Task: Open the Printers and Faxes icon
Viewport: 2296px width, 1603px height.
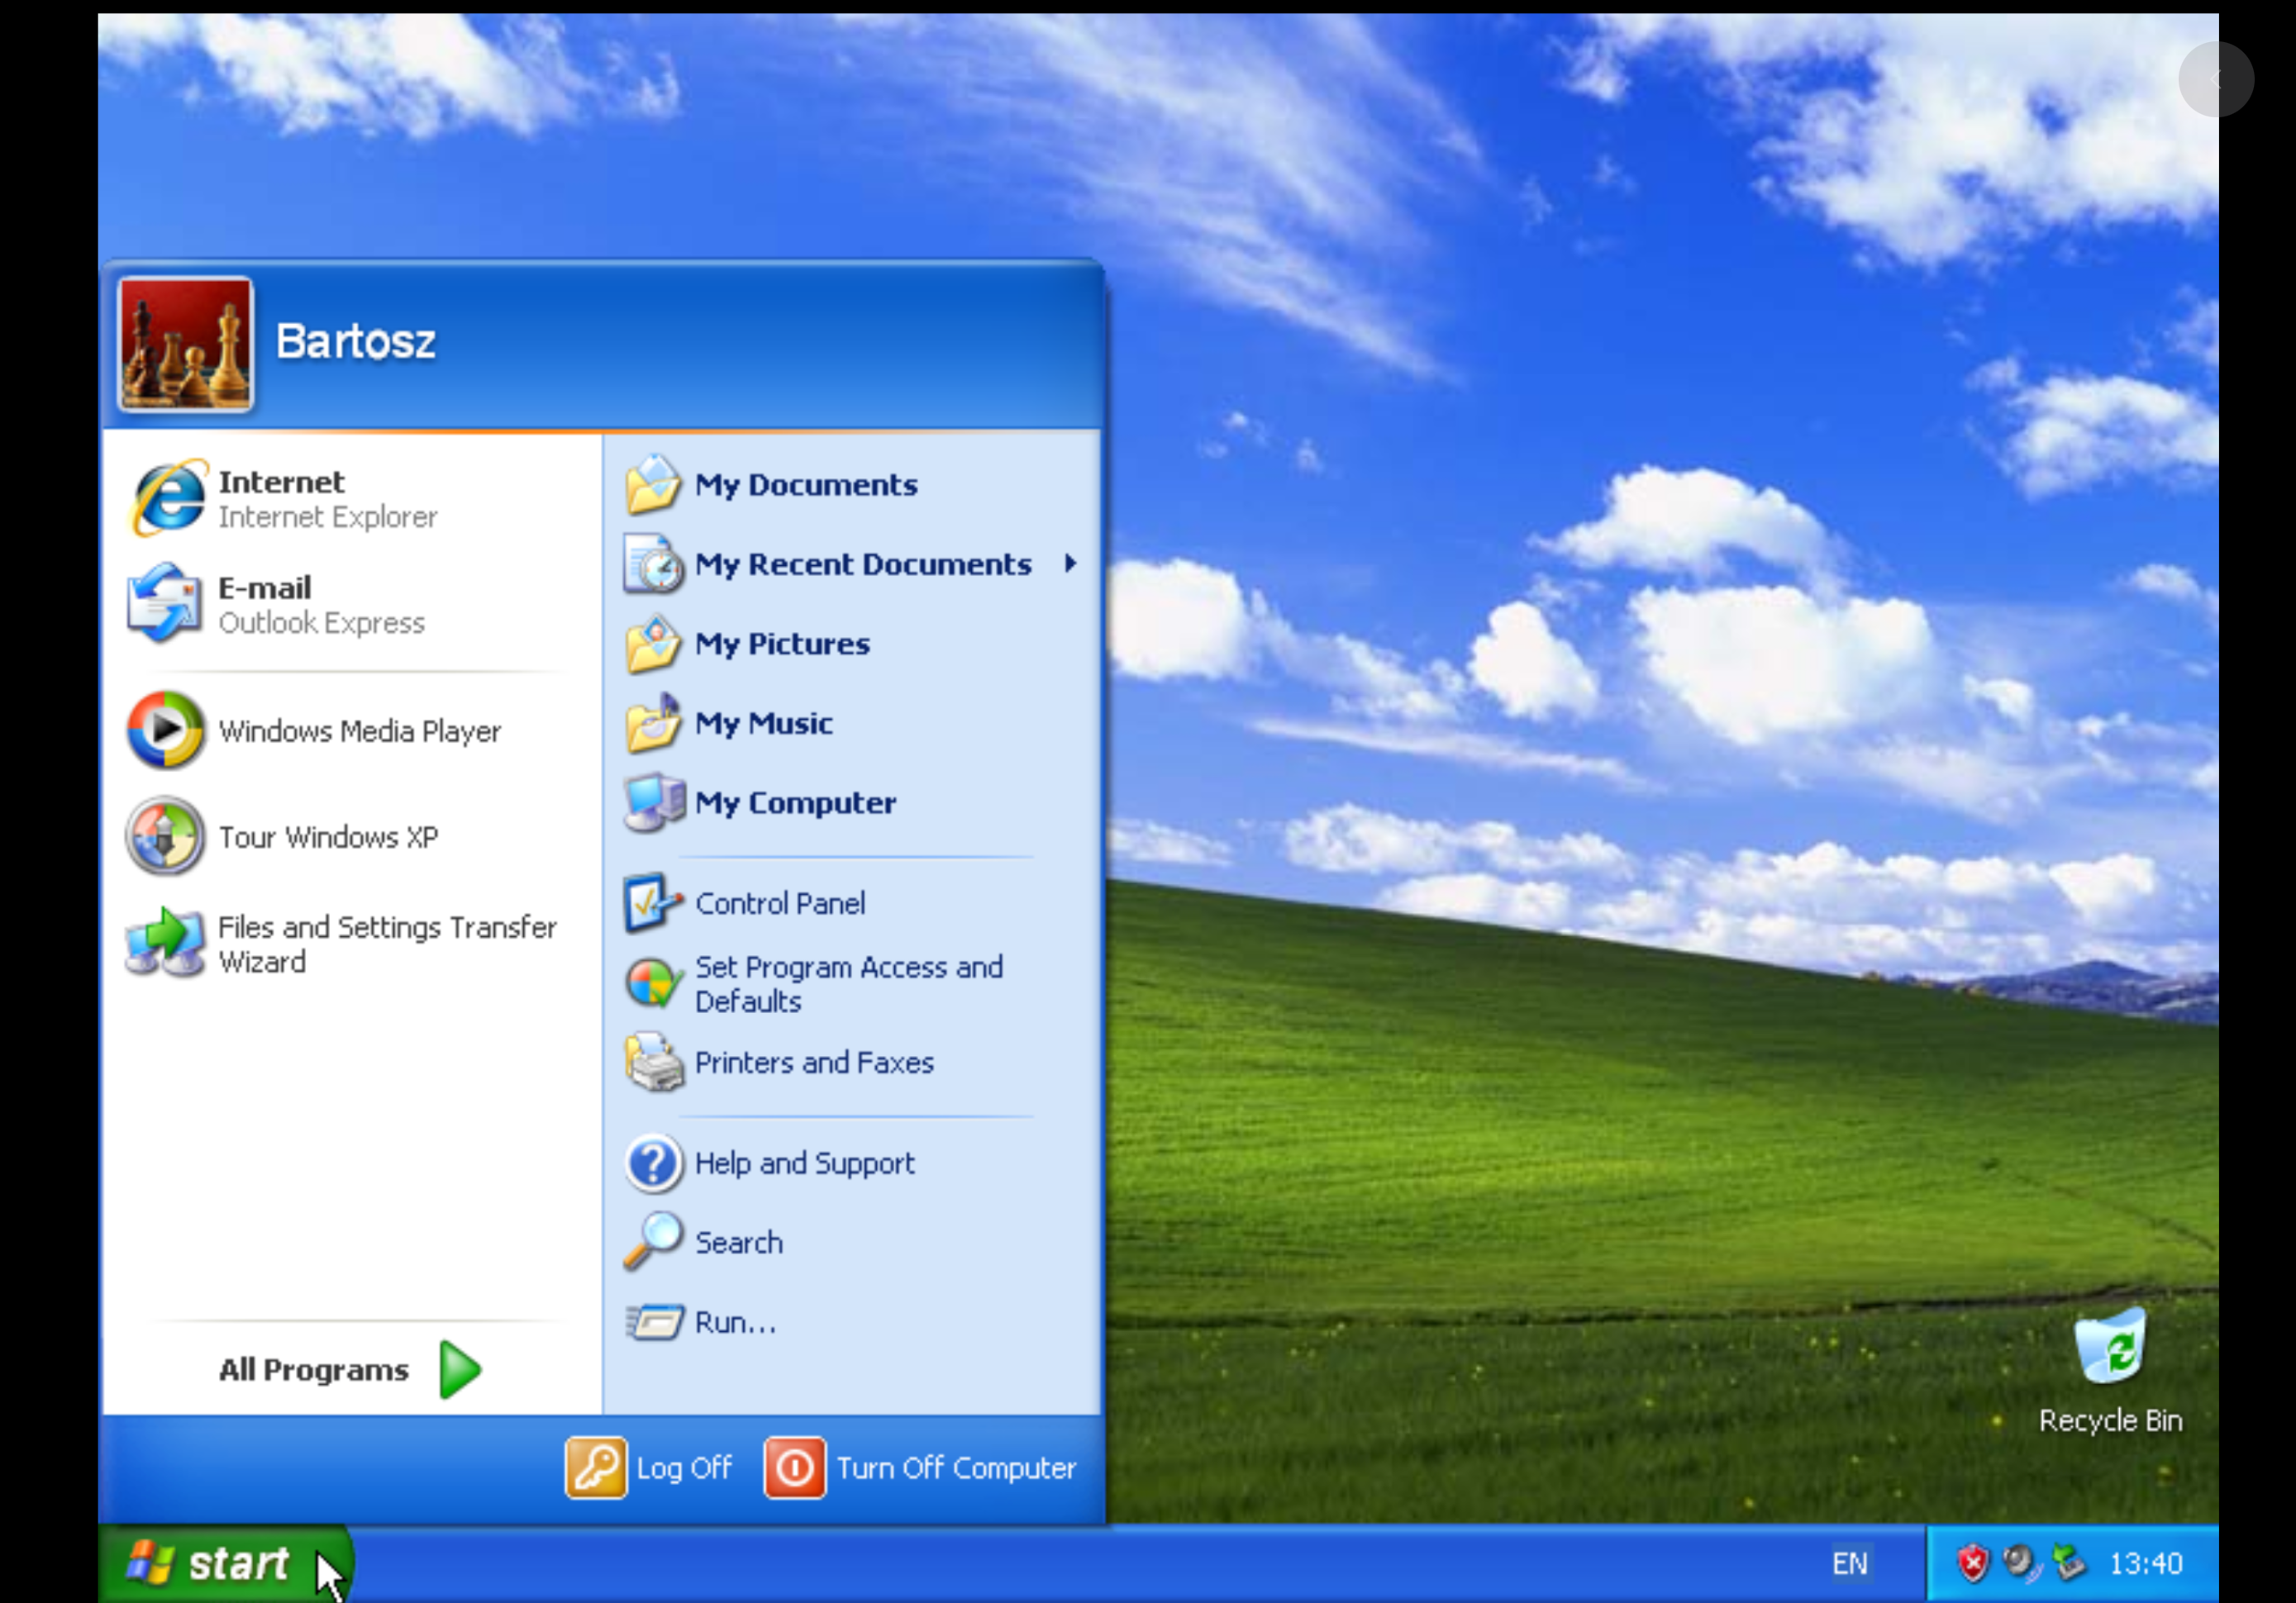Action: point(653,1062)
